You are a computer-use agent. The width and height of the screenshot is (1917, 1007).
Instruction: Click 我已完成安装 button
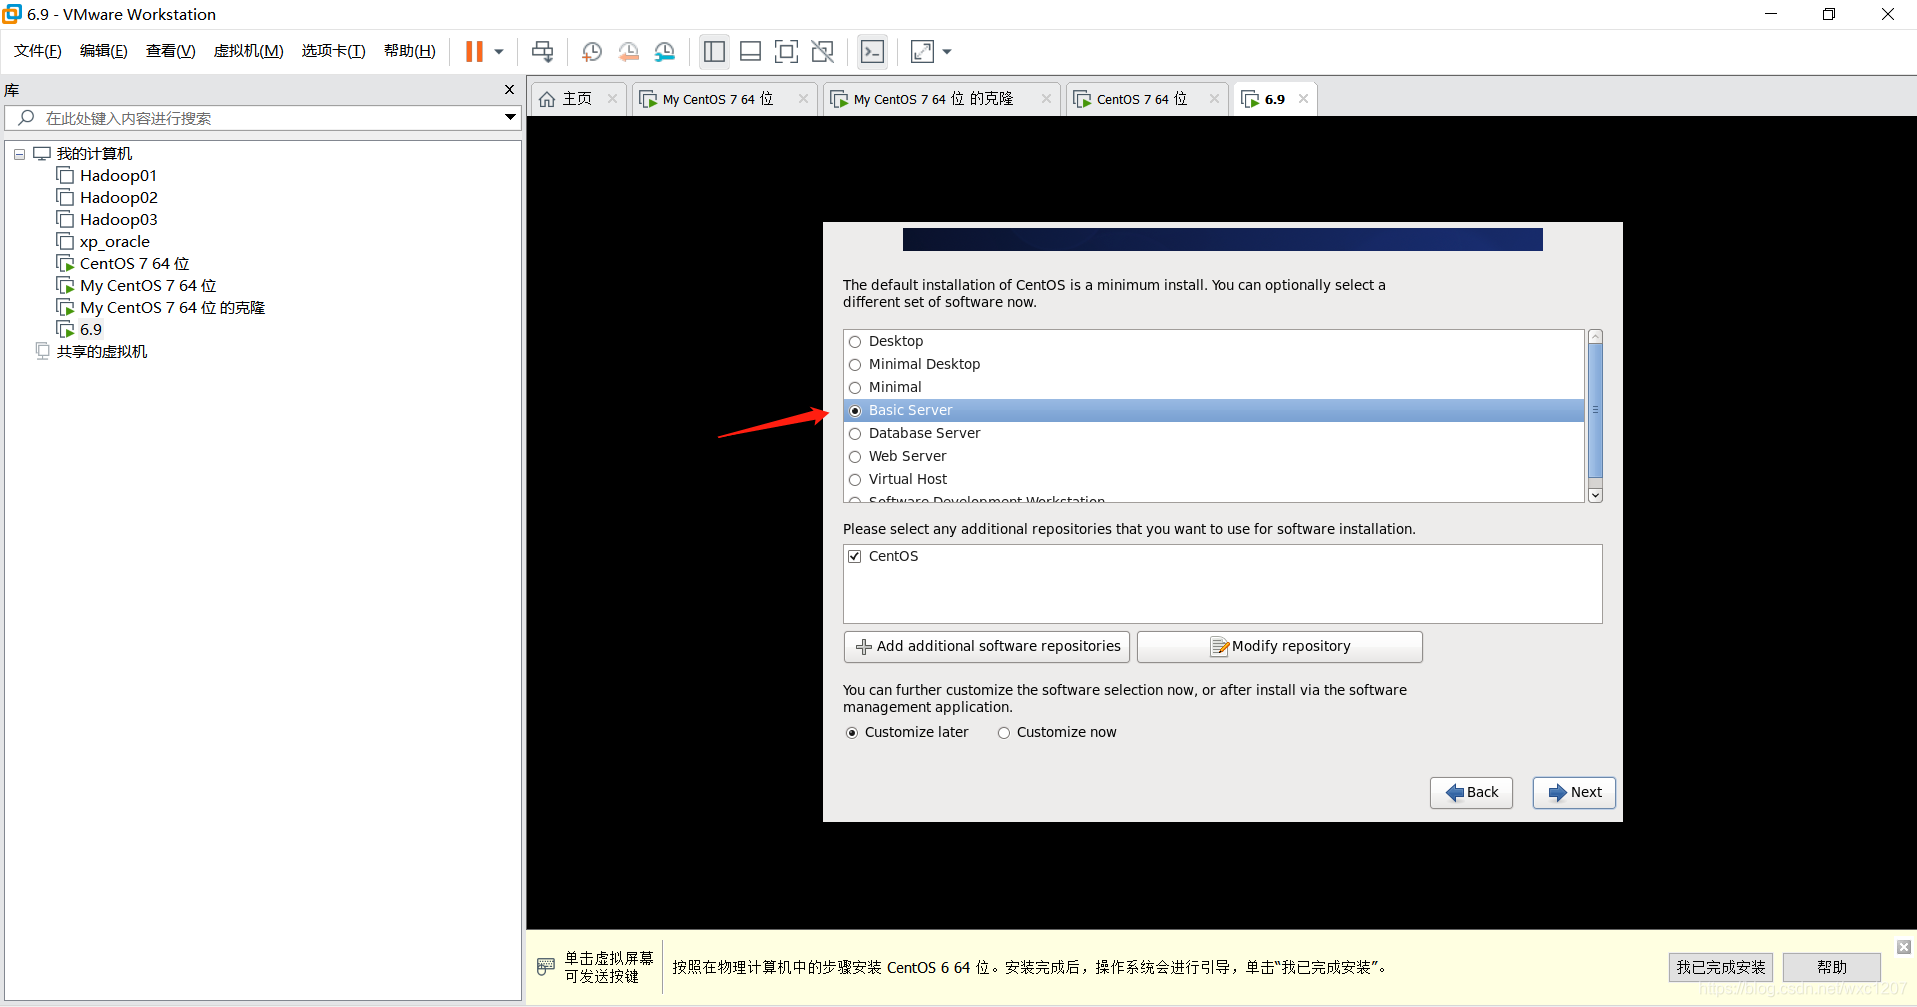point(1721,967)
